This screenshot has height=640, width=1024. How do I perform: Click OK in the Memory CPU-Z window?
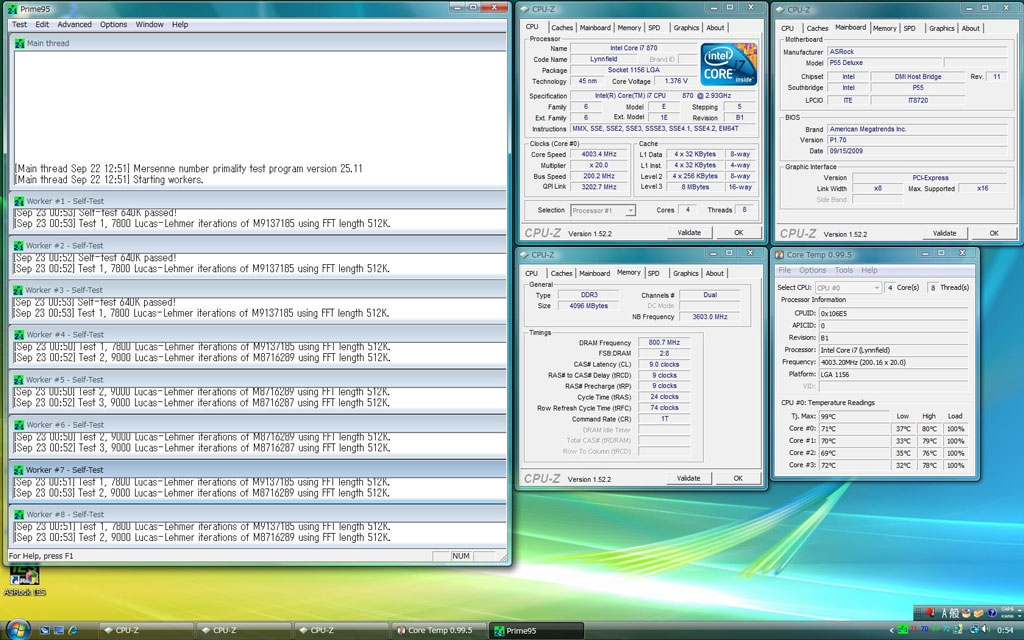tap(738, 479)
